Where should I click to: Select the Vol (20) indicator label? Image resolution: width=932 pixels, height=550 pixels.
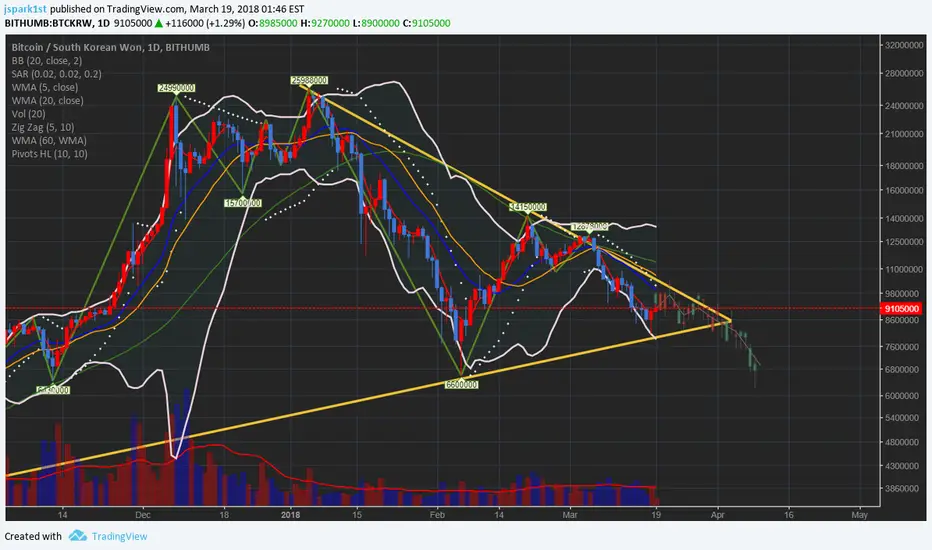[x=29, y=114]
